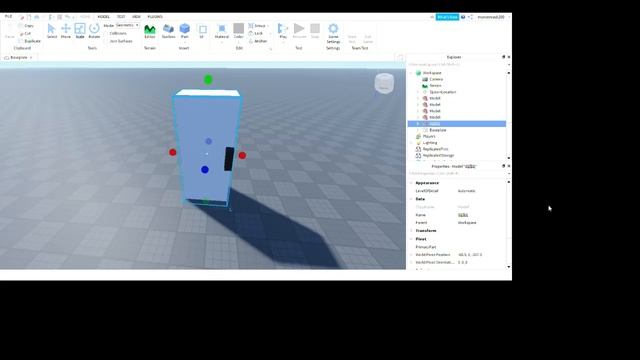Switch to the PLUGINS tab

(155, 17)
